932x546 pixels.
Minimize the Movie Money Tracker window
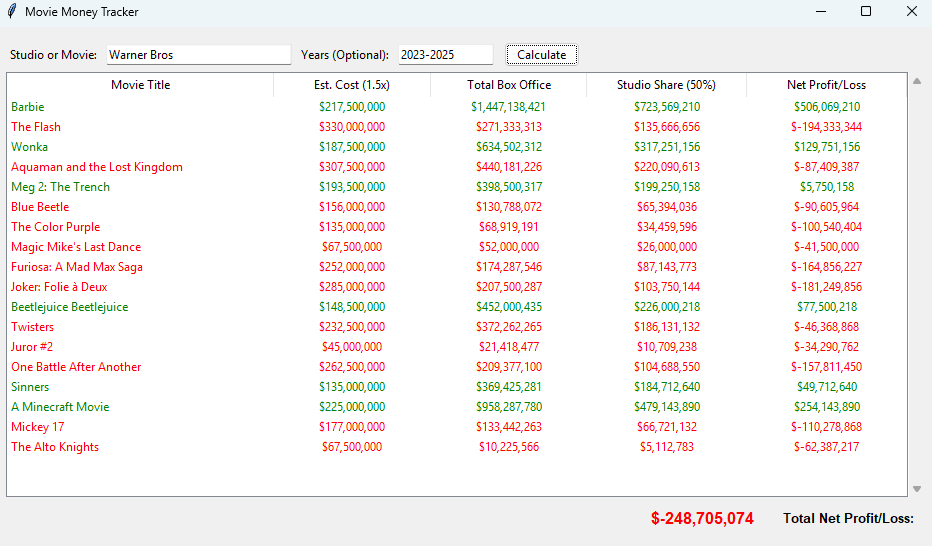821,11
